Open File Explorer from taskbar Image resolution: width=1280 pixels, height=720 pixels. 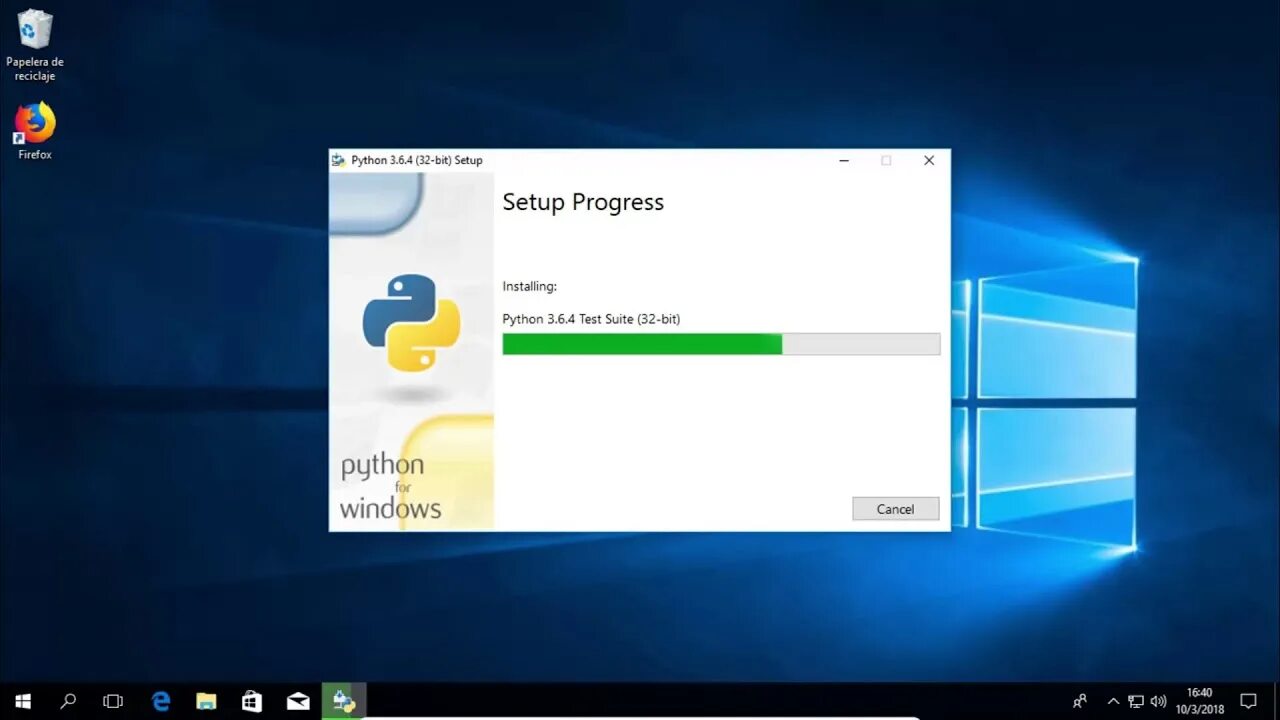click(206, 701)
